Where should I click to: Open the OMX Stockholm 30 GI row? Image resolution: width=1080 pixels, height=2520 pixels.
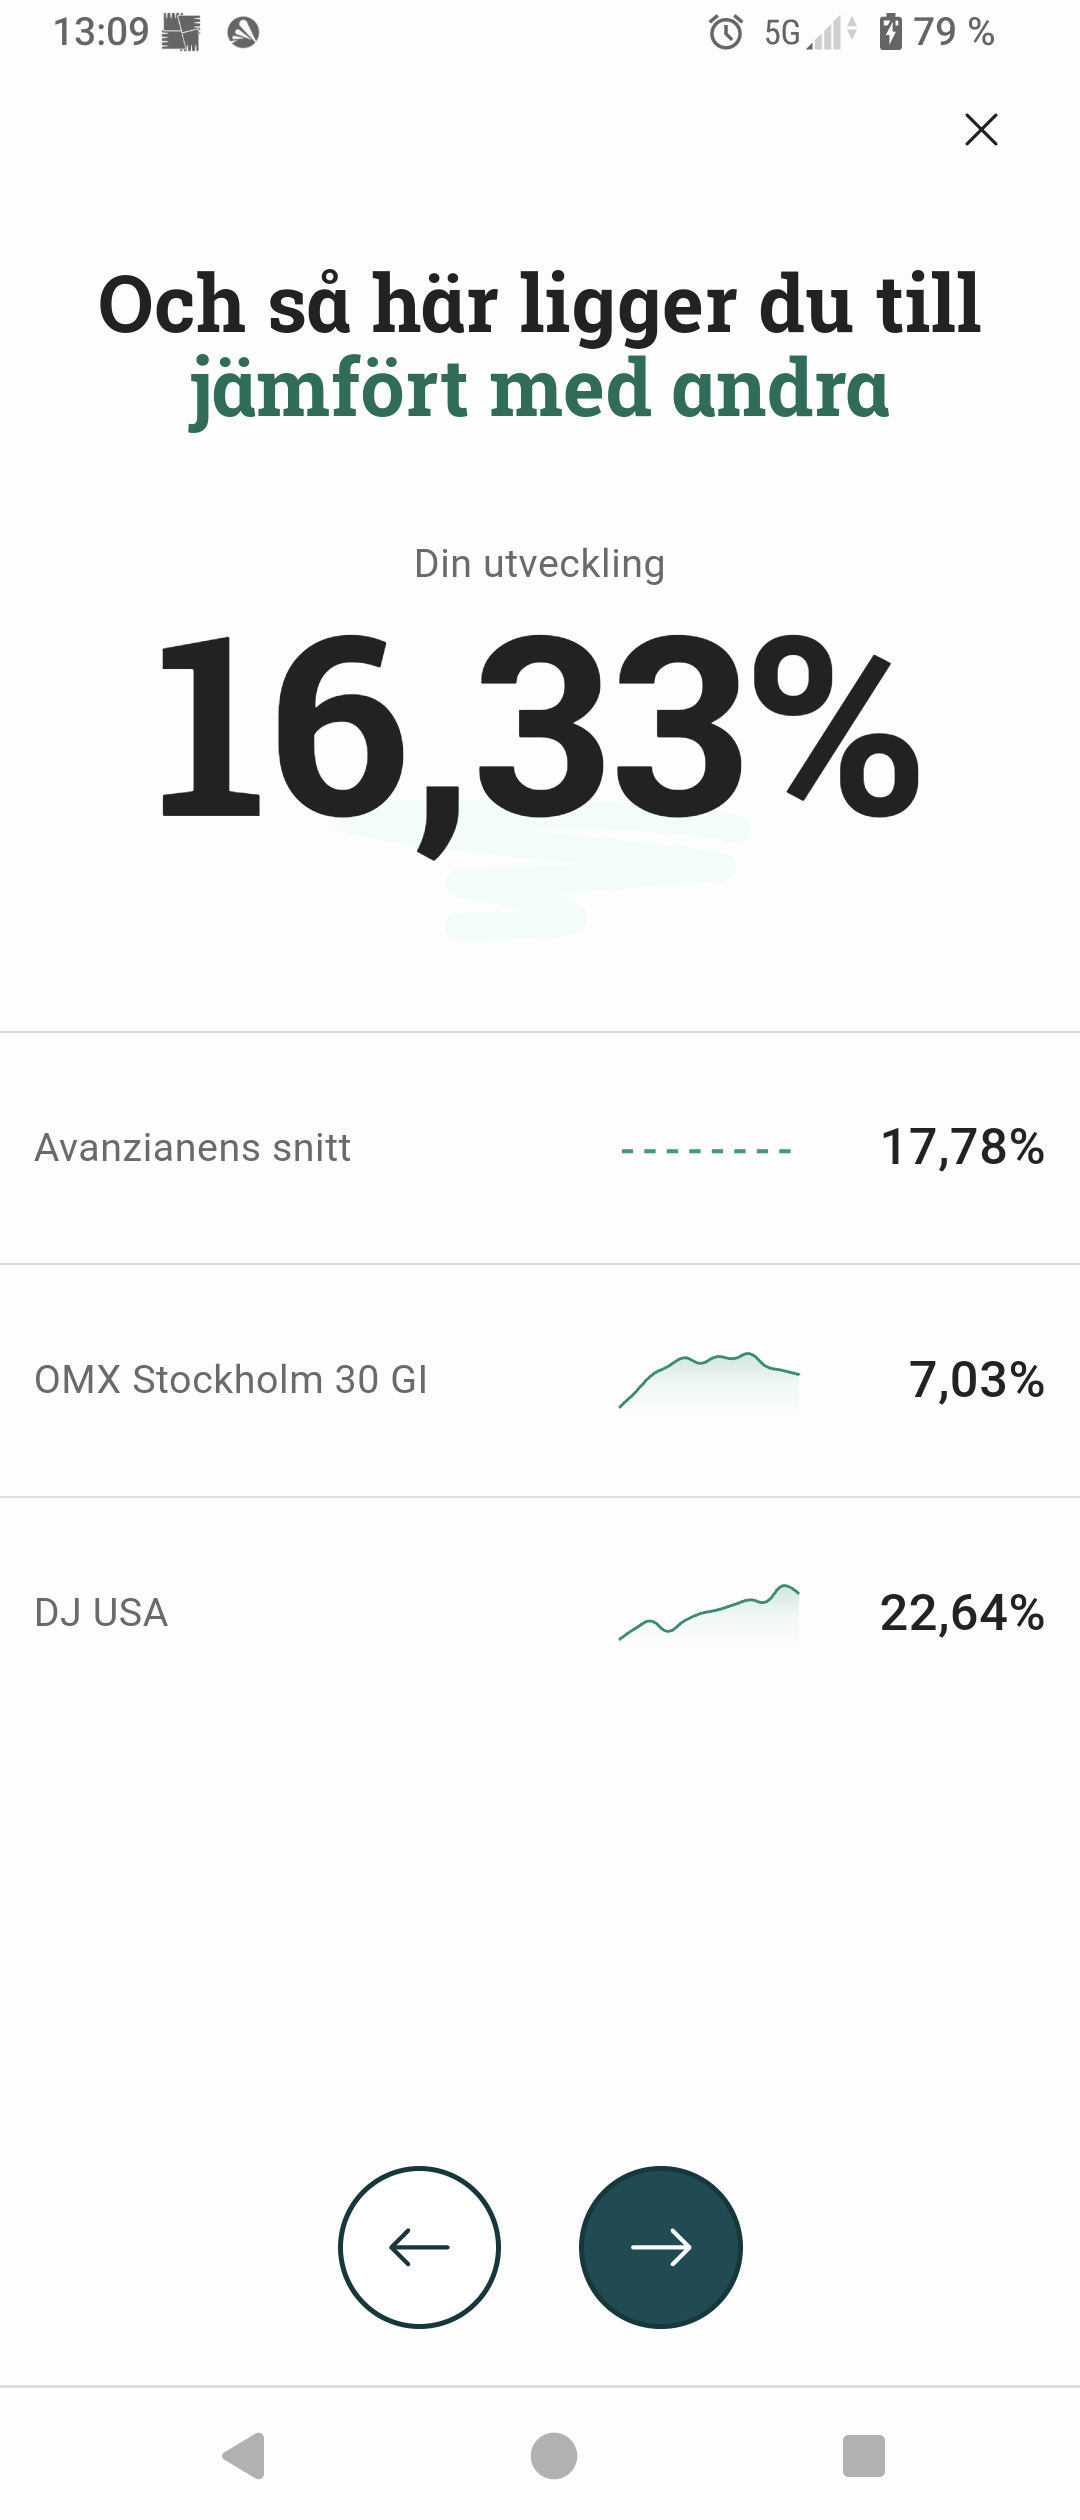click(540, 1380)
